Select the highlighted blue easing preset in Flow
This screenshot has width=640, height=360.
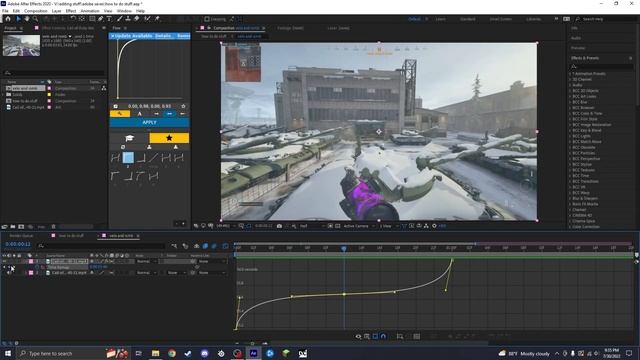pos(128,158)
